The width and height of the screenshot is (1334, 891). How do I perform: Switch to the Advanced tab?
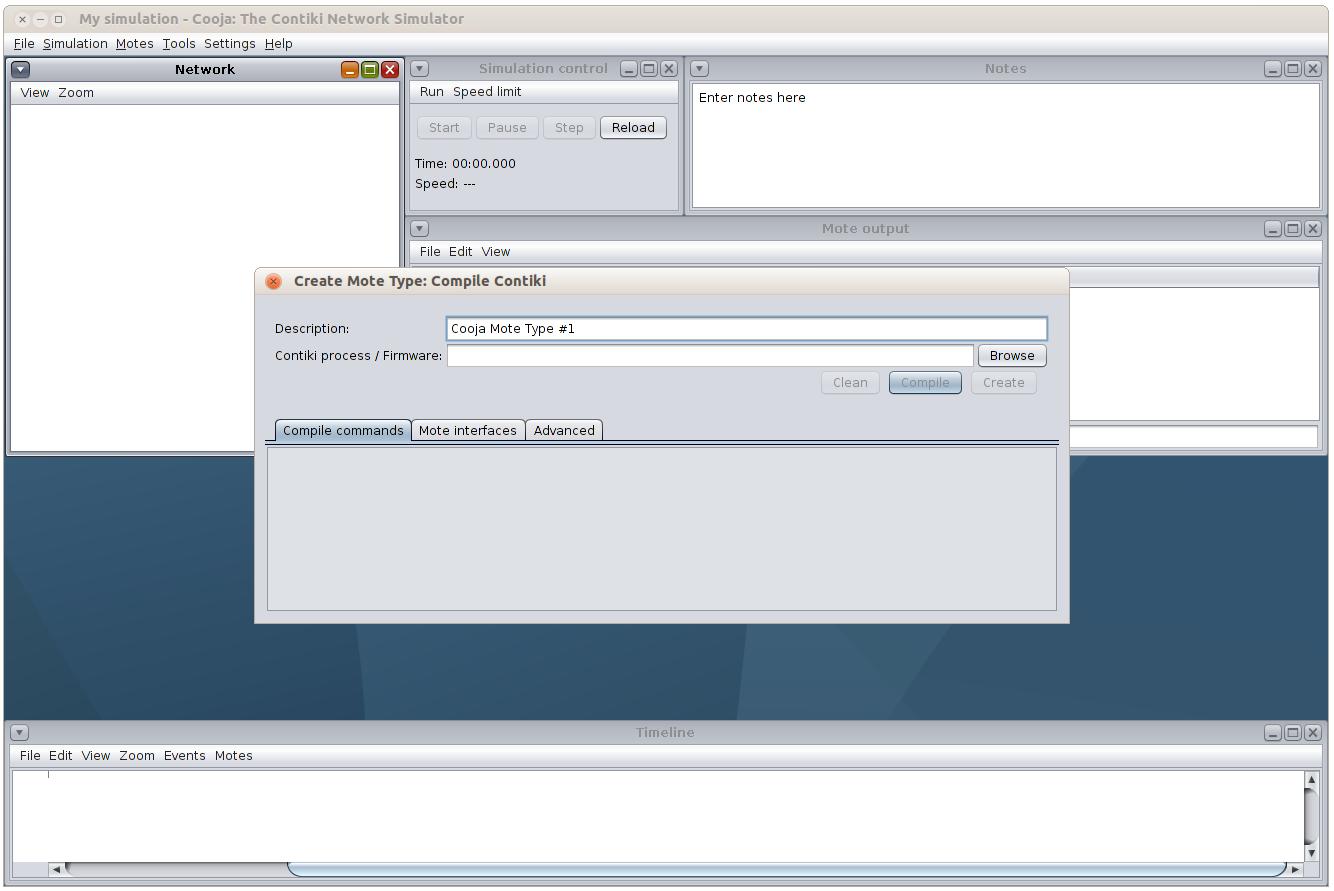pyautogui.click(x=564, y=431)
